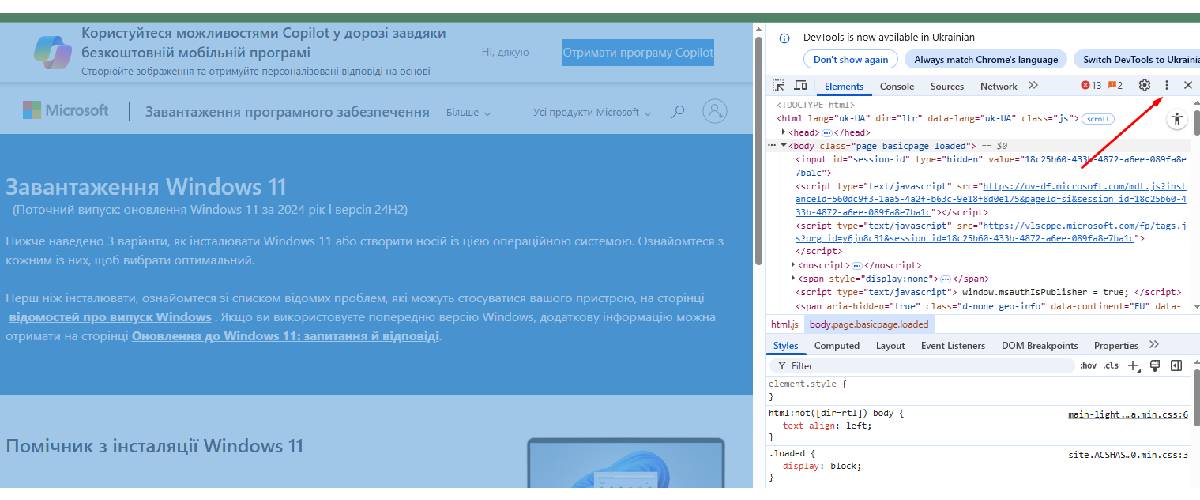Click 'Always match Chrome's language' button
This screenshot has height=500, width=1200.
pos(986,59)
